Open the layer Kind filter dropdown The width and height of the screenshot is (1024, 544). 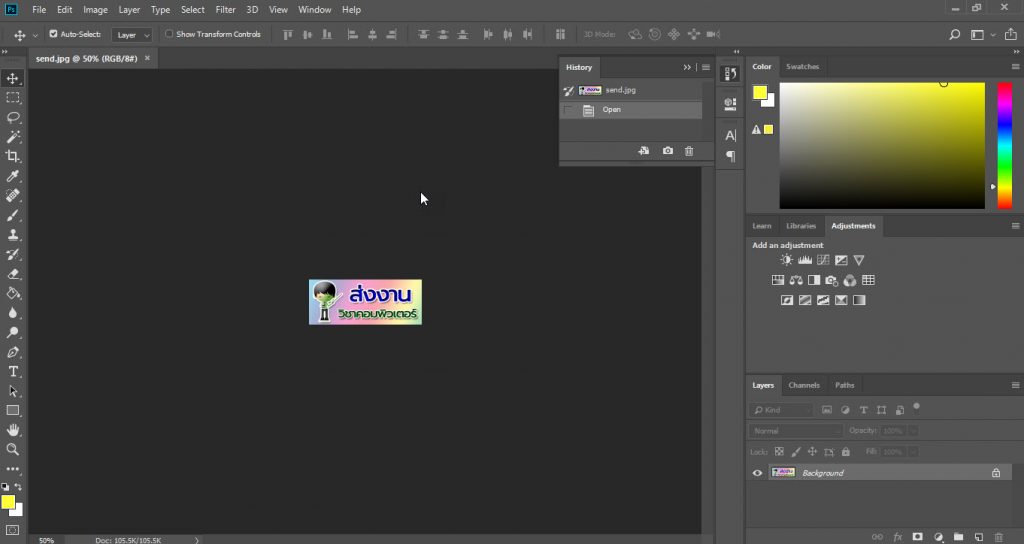click(782, 410)
